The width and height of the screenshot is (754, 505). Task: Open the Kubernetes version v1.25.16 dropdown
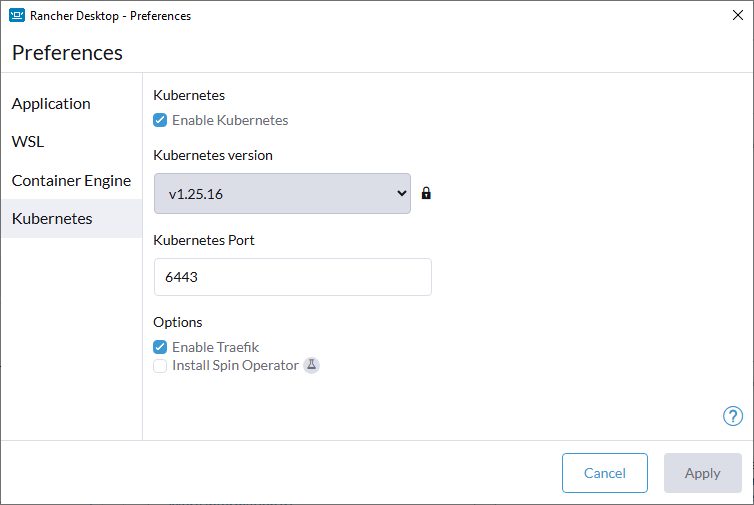point(282,193)
